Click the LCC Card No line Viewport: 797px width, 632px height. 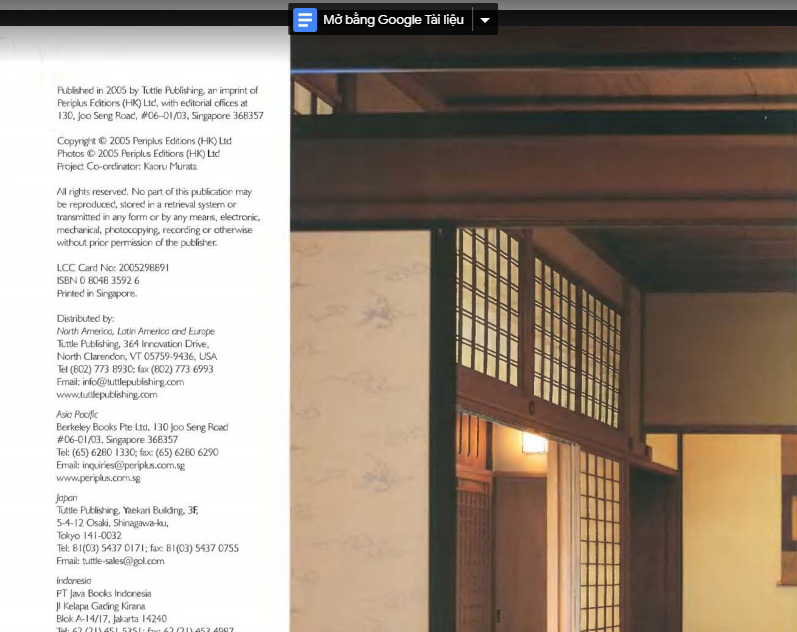[x=113, y=268]
